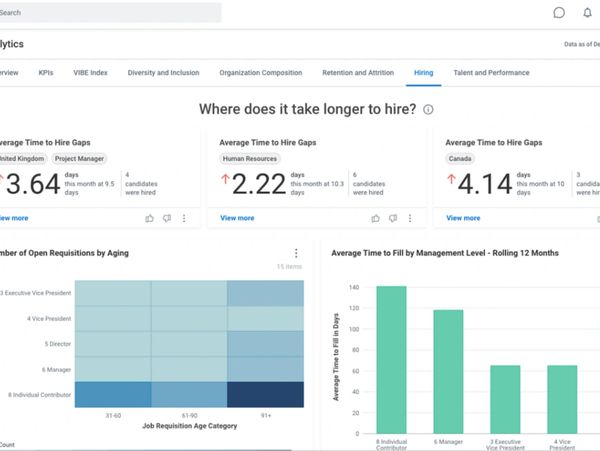Open the Open Requisitions by Aging chart menu

(x=296, y=254)
